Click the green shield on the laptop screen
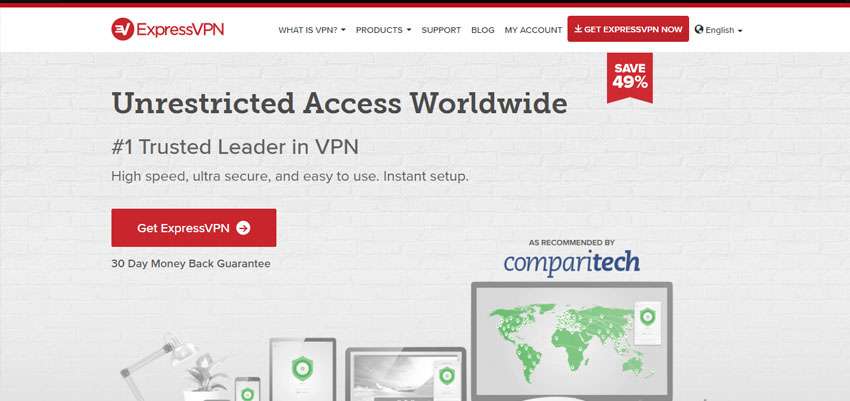The image size is (850, 401). pyautogui.click(x=447, y=375)
